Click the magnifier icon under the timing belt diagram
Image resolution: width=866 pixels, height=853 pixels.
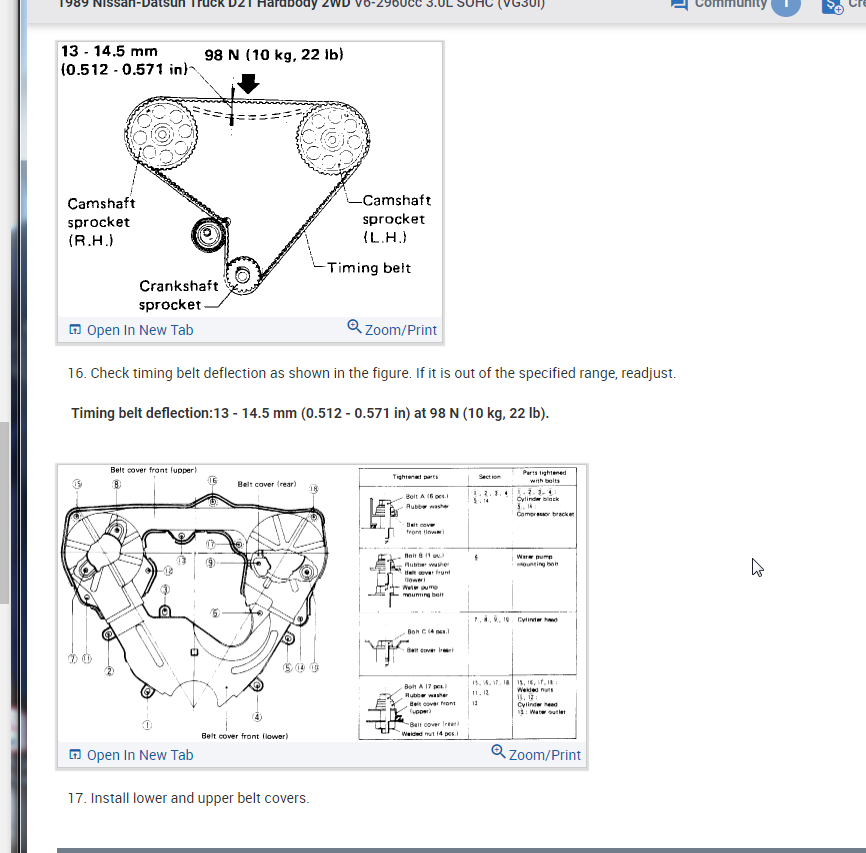354,327
